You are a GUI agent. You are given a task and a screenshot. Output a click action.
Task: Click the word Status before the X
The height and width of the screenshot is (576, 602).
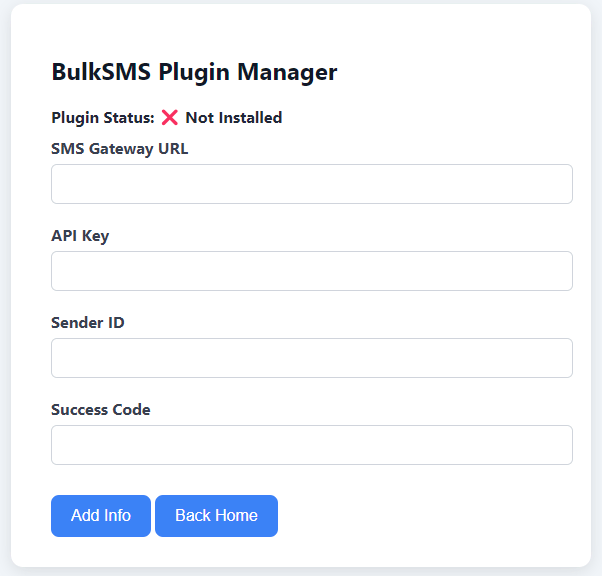click(129, 118)
